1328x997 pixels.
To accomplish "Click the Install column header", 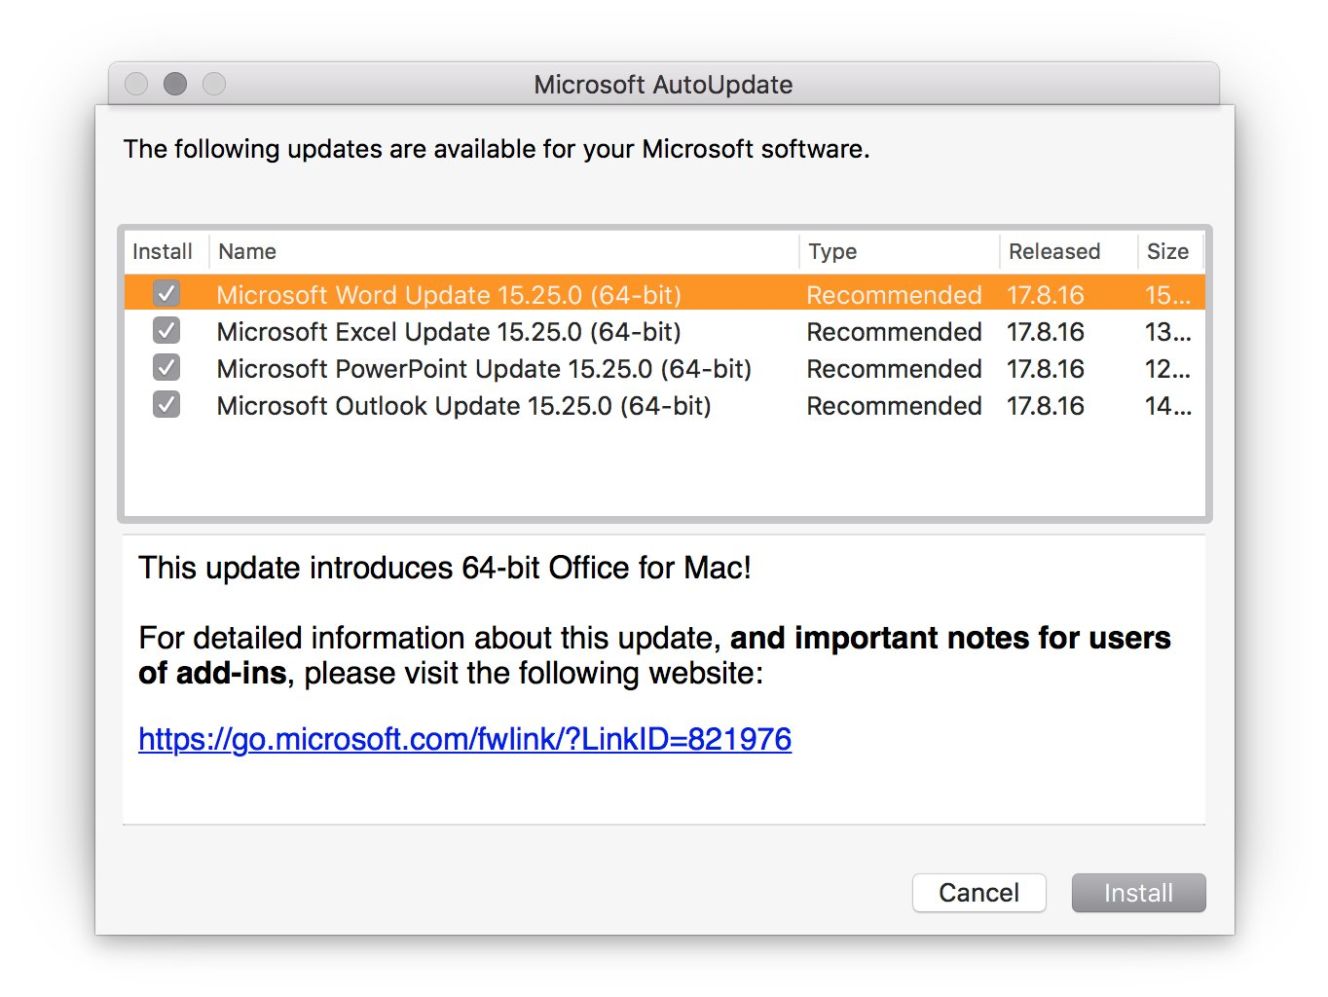I will [165, 251].
